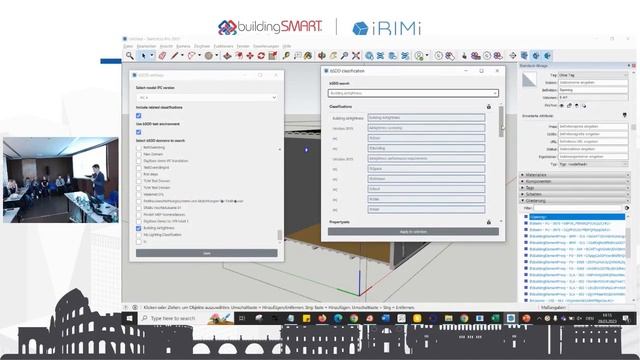Select the Search magnifier tool in toolbar
This screenshot has height=360, width=640.
click(x=130, y=56)
